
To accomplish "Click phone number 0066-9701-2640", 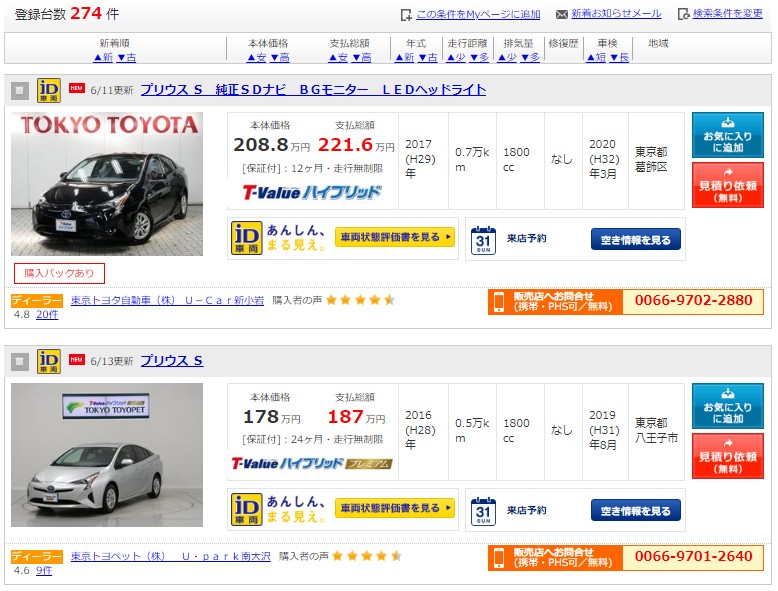I will tap(694, 556).
